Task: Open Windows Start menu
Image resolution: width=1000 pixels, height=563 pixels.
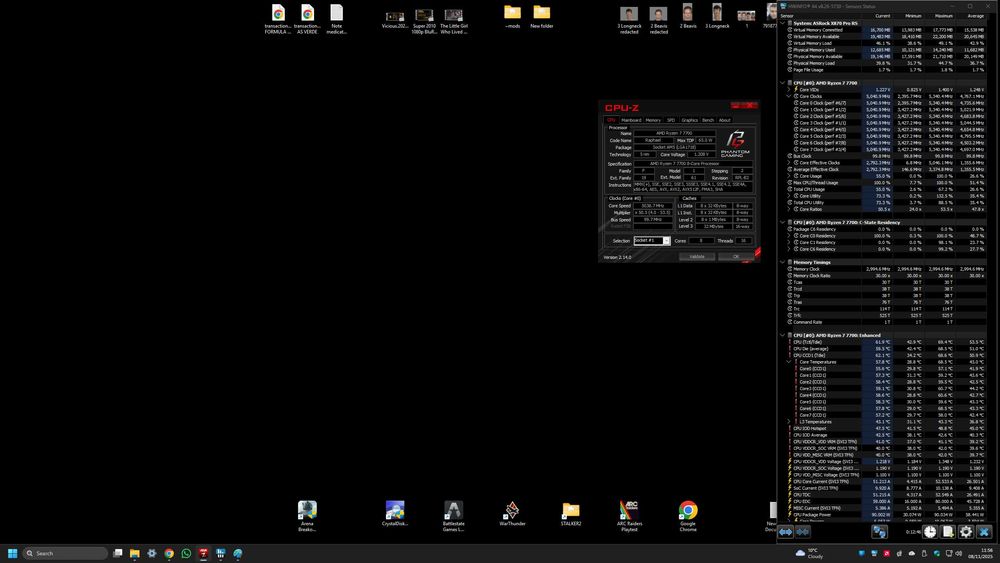Action: [12, 553]
